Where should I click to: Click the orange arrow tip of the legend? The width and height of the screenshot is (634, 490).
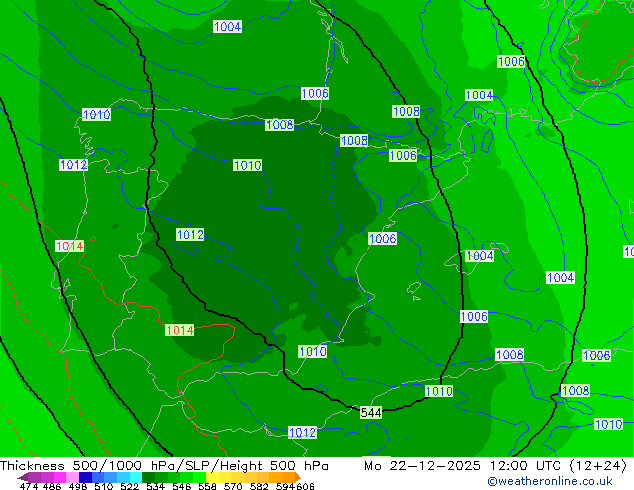[x=298, y=477]
